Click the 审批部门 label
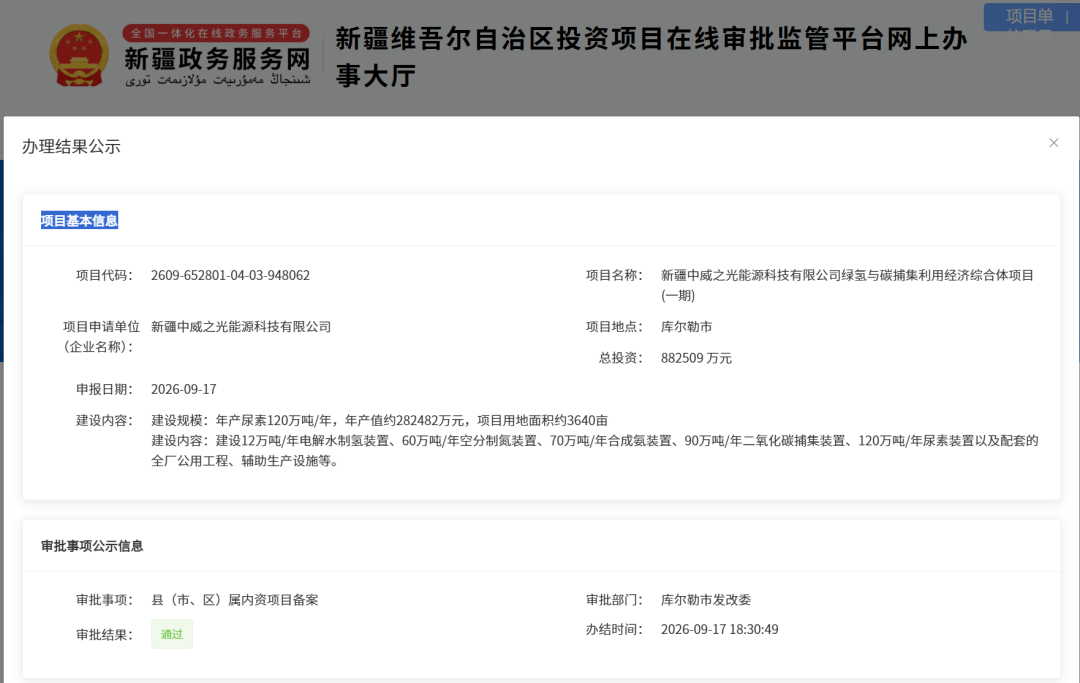The image size is (1080, 683). pos(614,600)
